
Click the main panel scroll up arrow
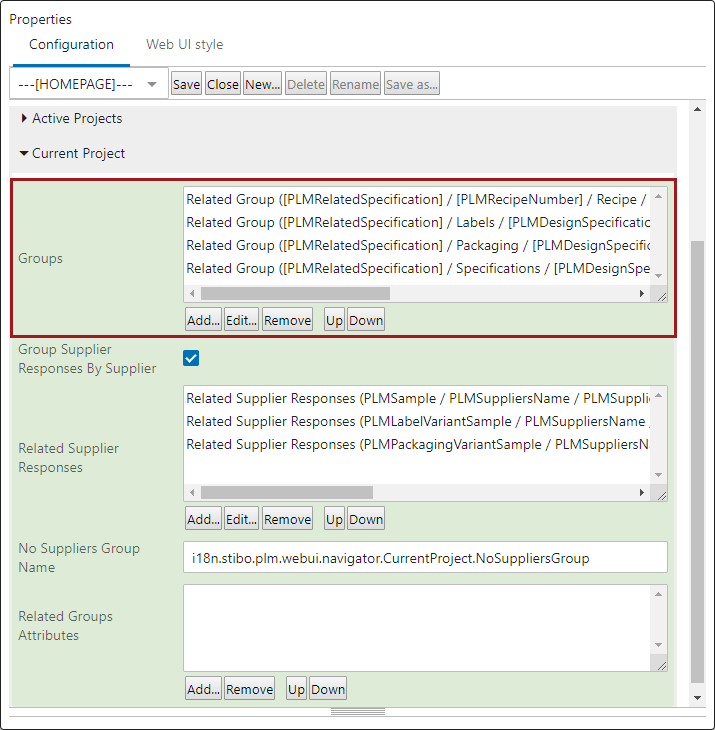click(x=697, y=109)
